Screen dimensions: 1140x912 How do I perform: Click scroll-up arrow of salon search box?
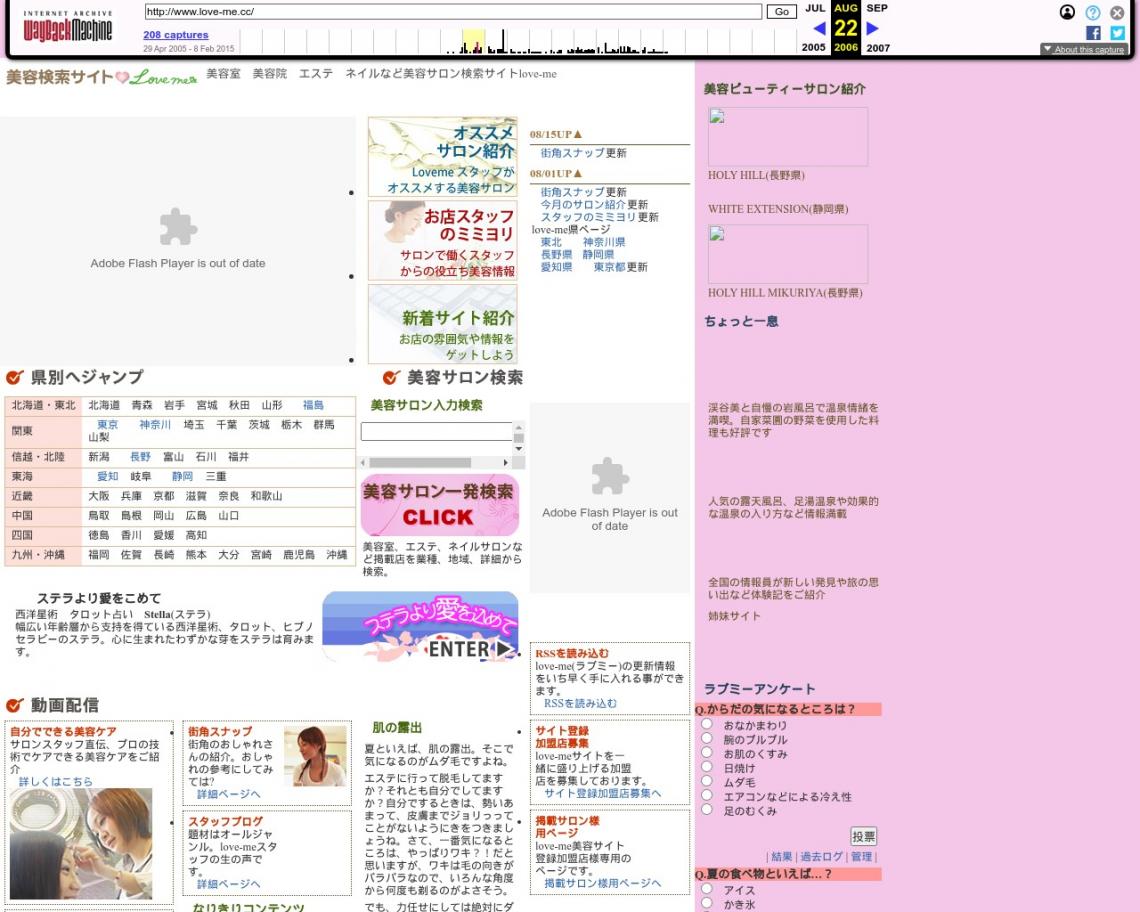point(518,426)
